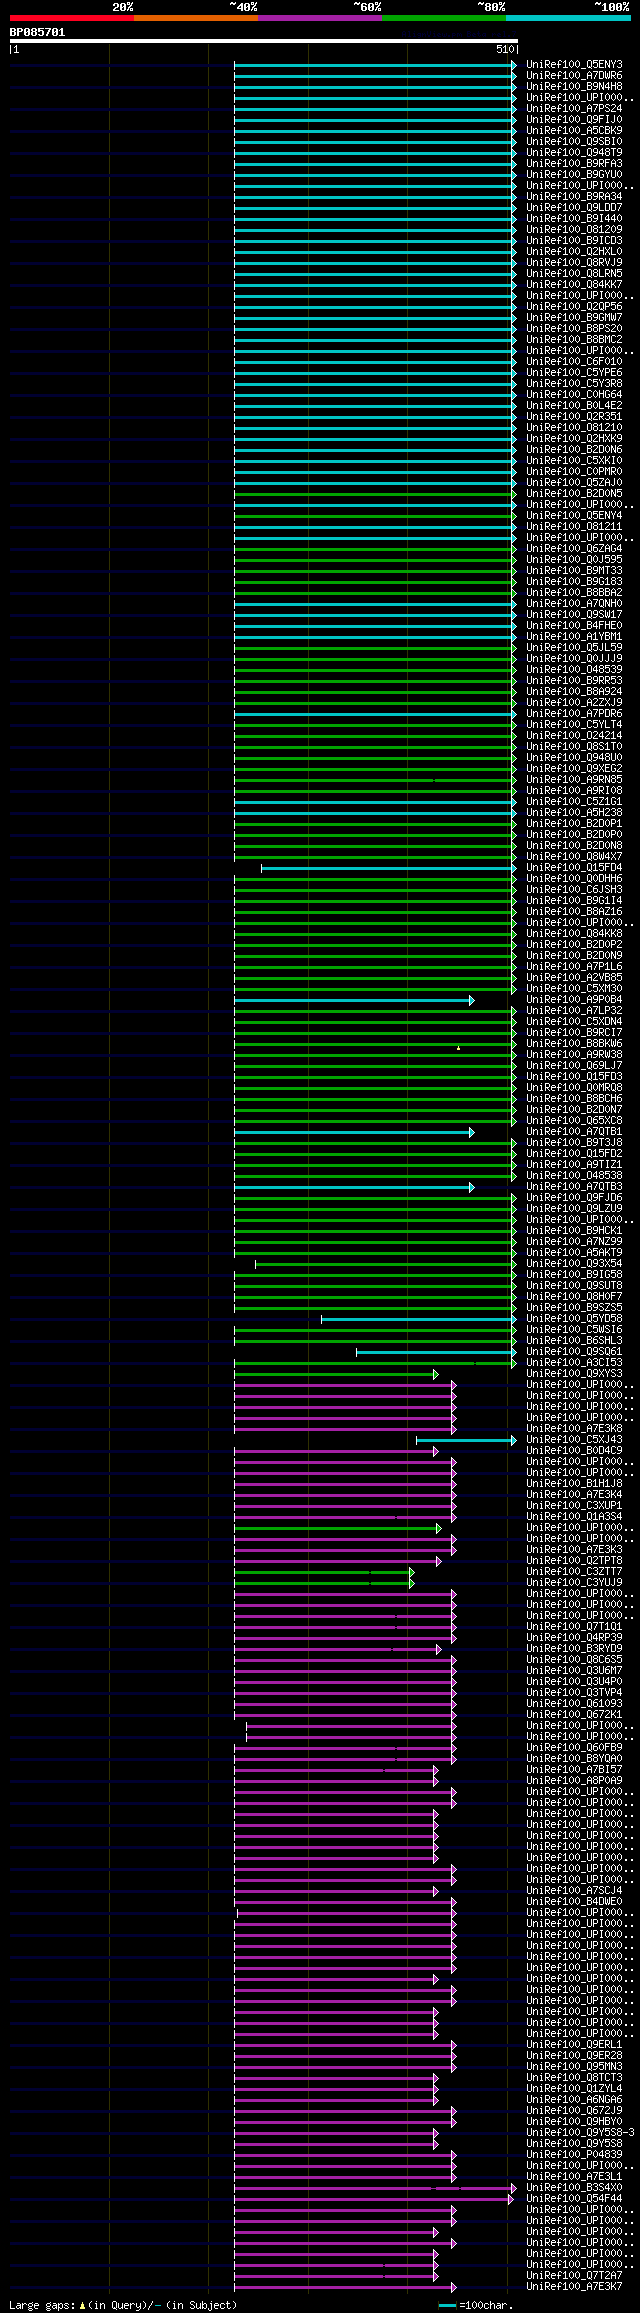Click the alignment bar for UniRef100_A7QTB3
The image size is (640, 2313).
pyautogui.click(x=354, y=1187)
